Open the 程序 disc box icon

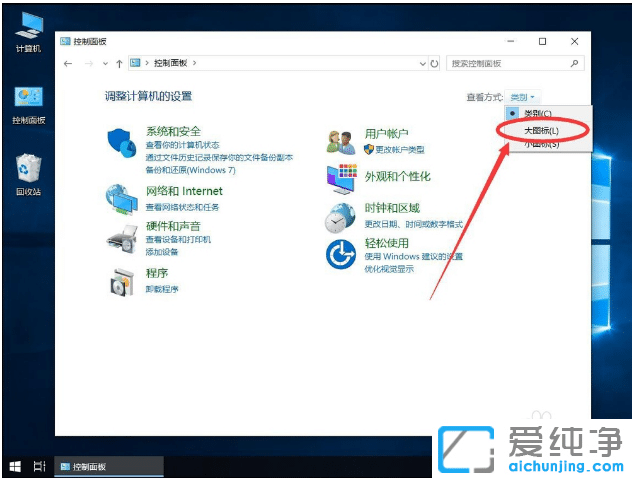pyautogui.click(x=122, y=282)
